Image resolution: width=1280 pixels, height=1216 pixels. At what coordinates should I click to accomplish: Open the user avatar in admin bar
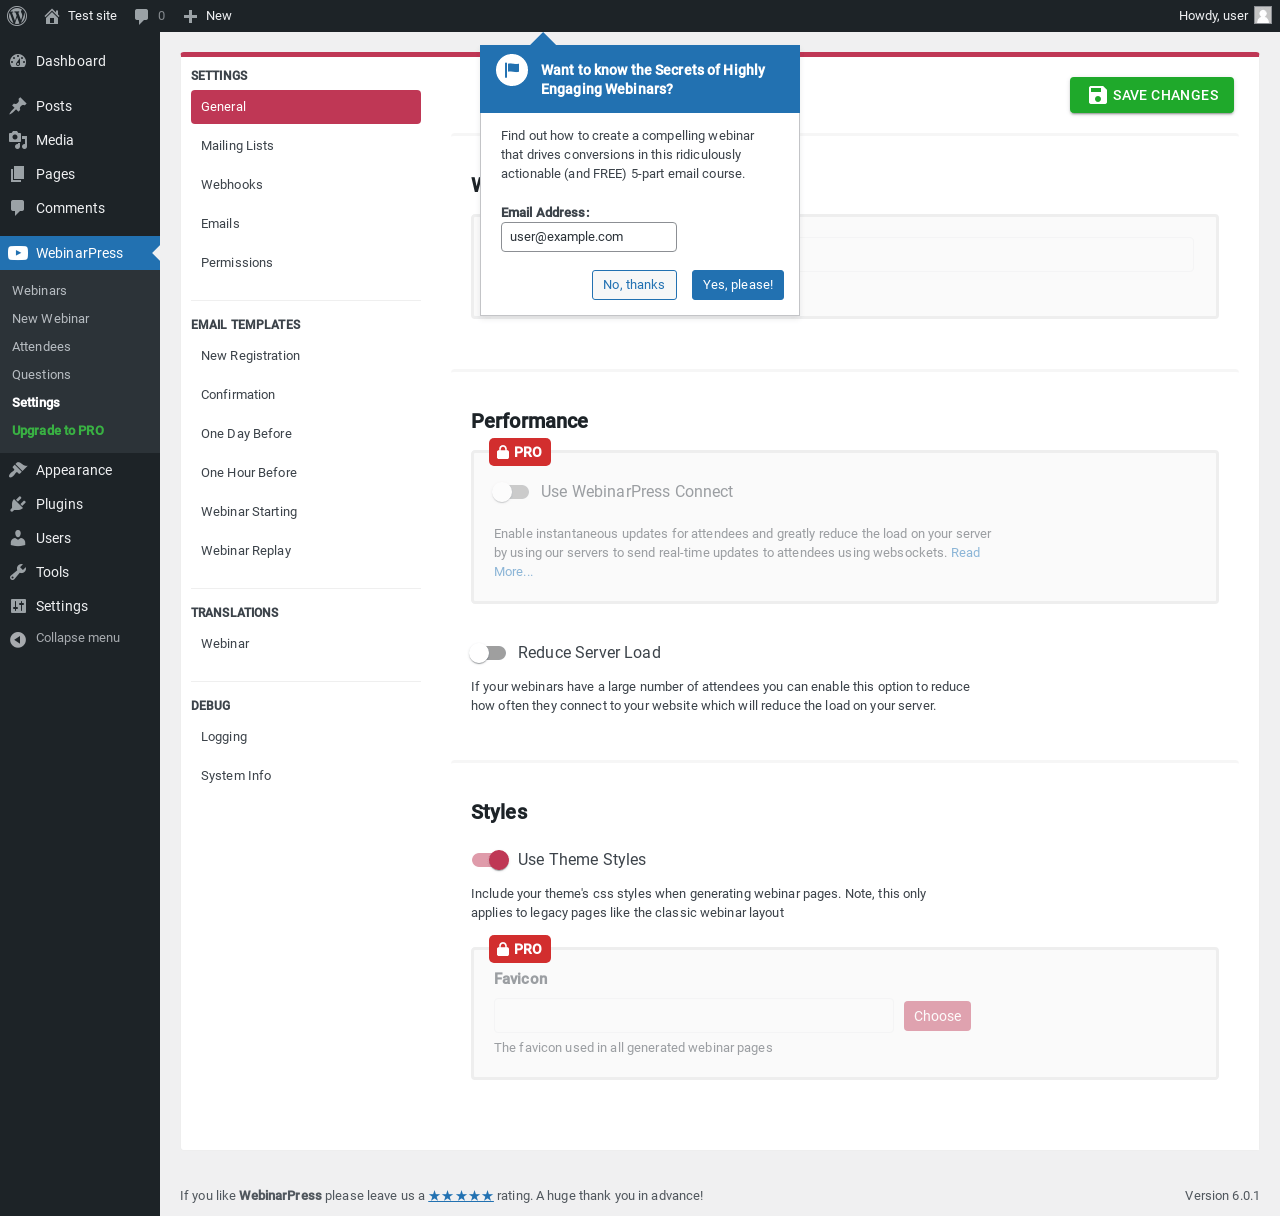pos(1263,15)
